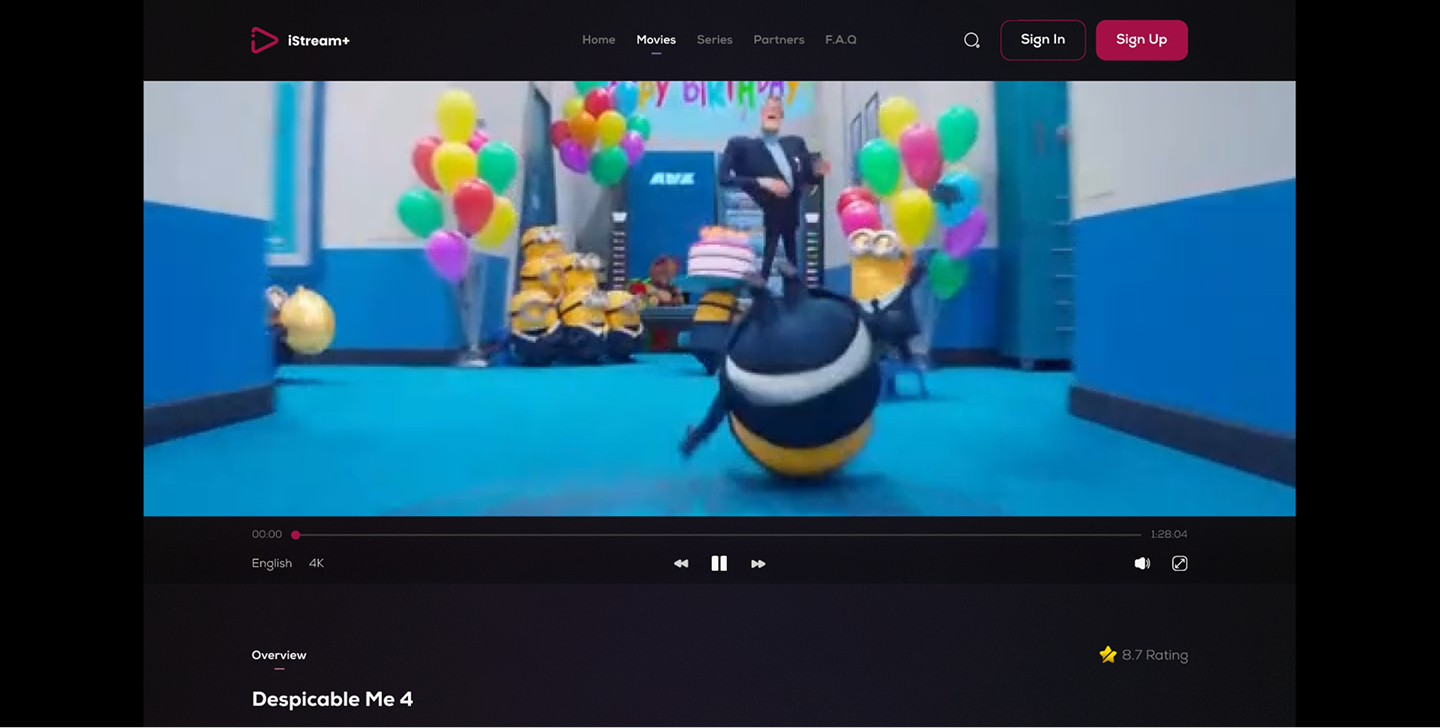Rewind the video with the backward icon

click(681, 564)
